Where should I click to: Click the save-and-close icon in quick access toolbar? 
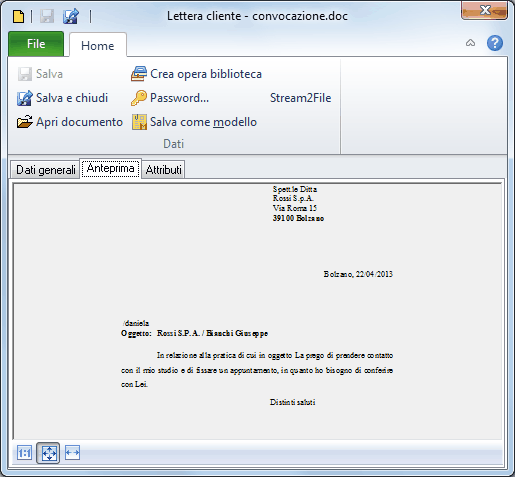tap(71, 16)
